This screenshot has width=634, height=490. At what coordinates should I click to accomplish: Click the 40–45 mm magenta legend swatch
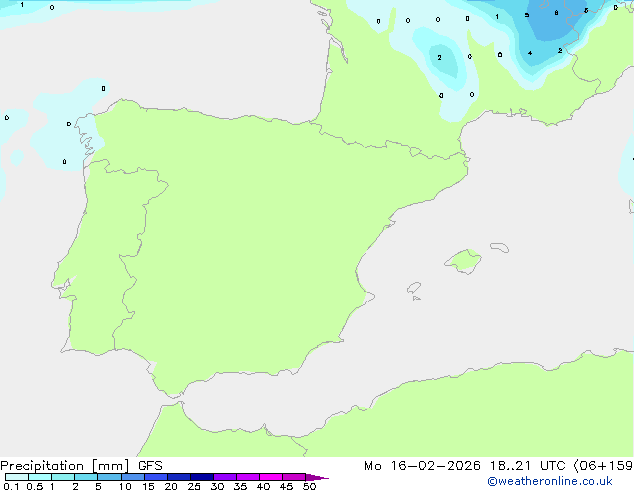click(271, 477)
